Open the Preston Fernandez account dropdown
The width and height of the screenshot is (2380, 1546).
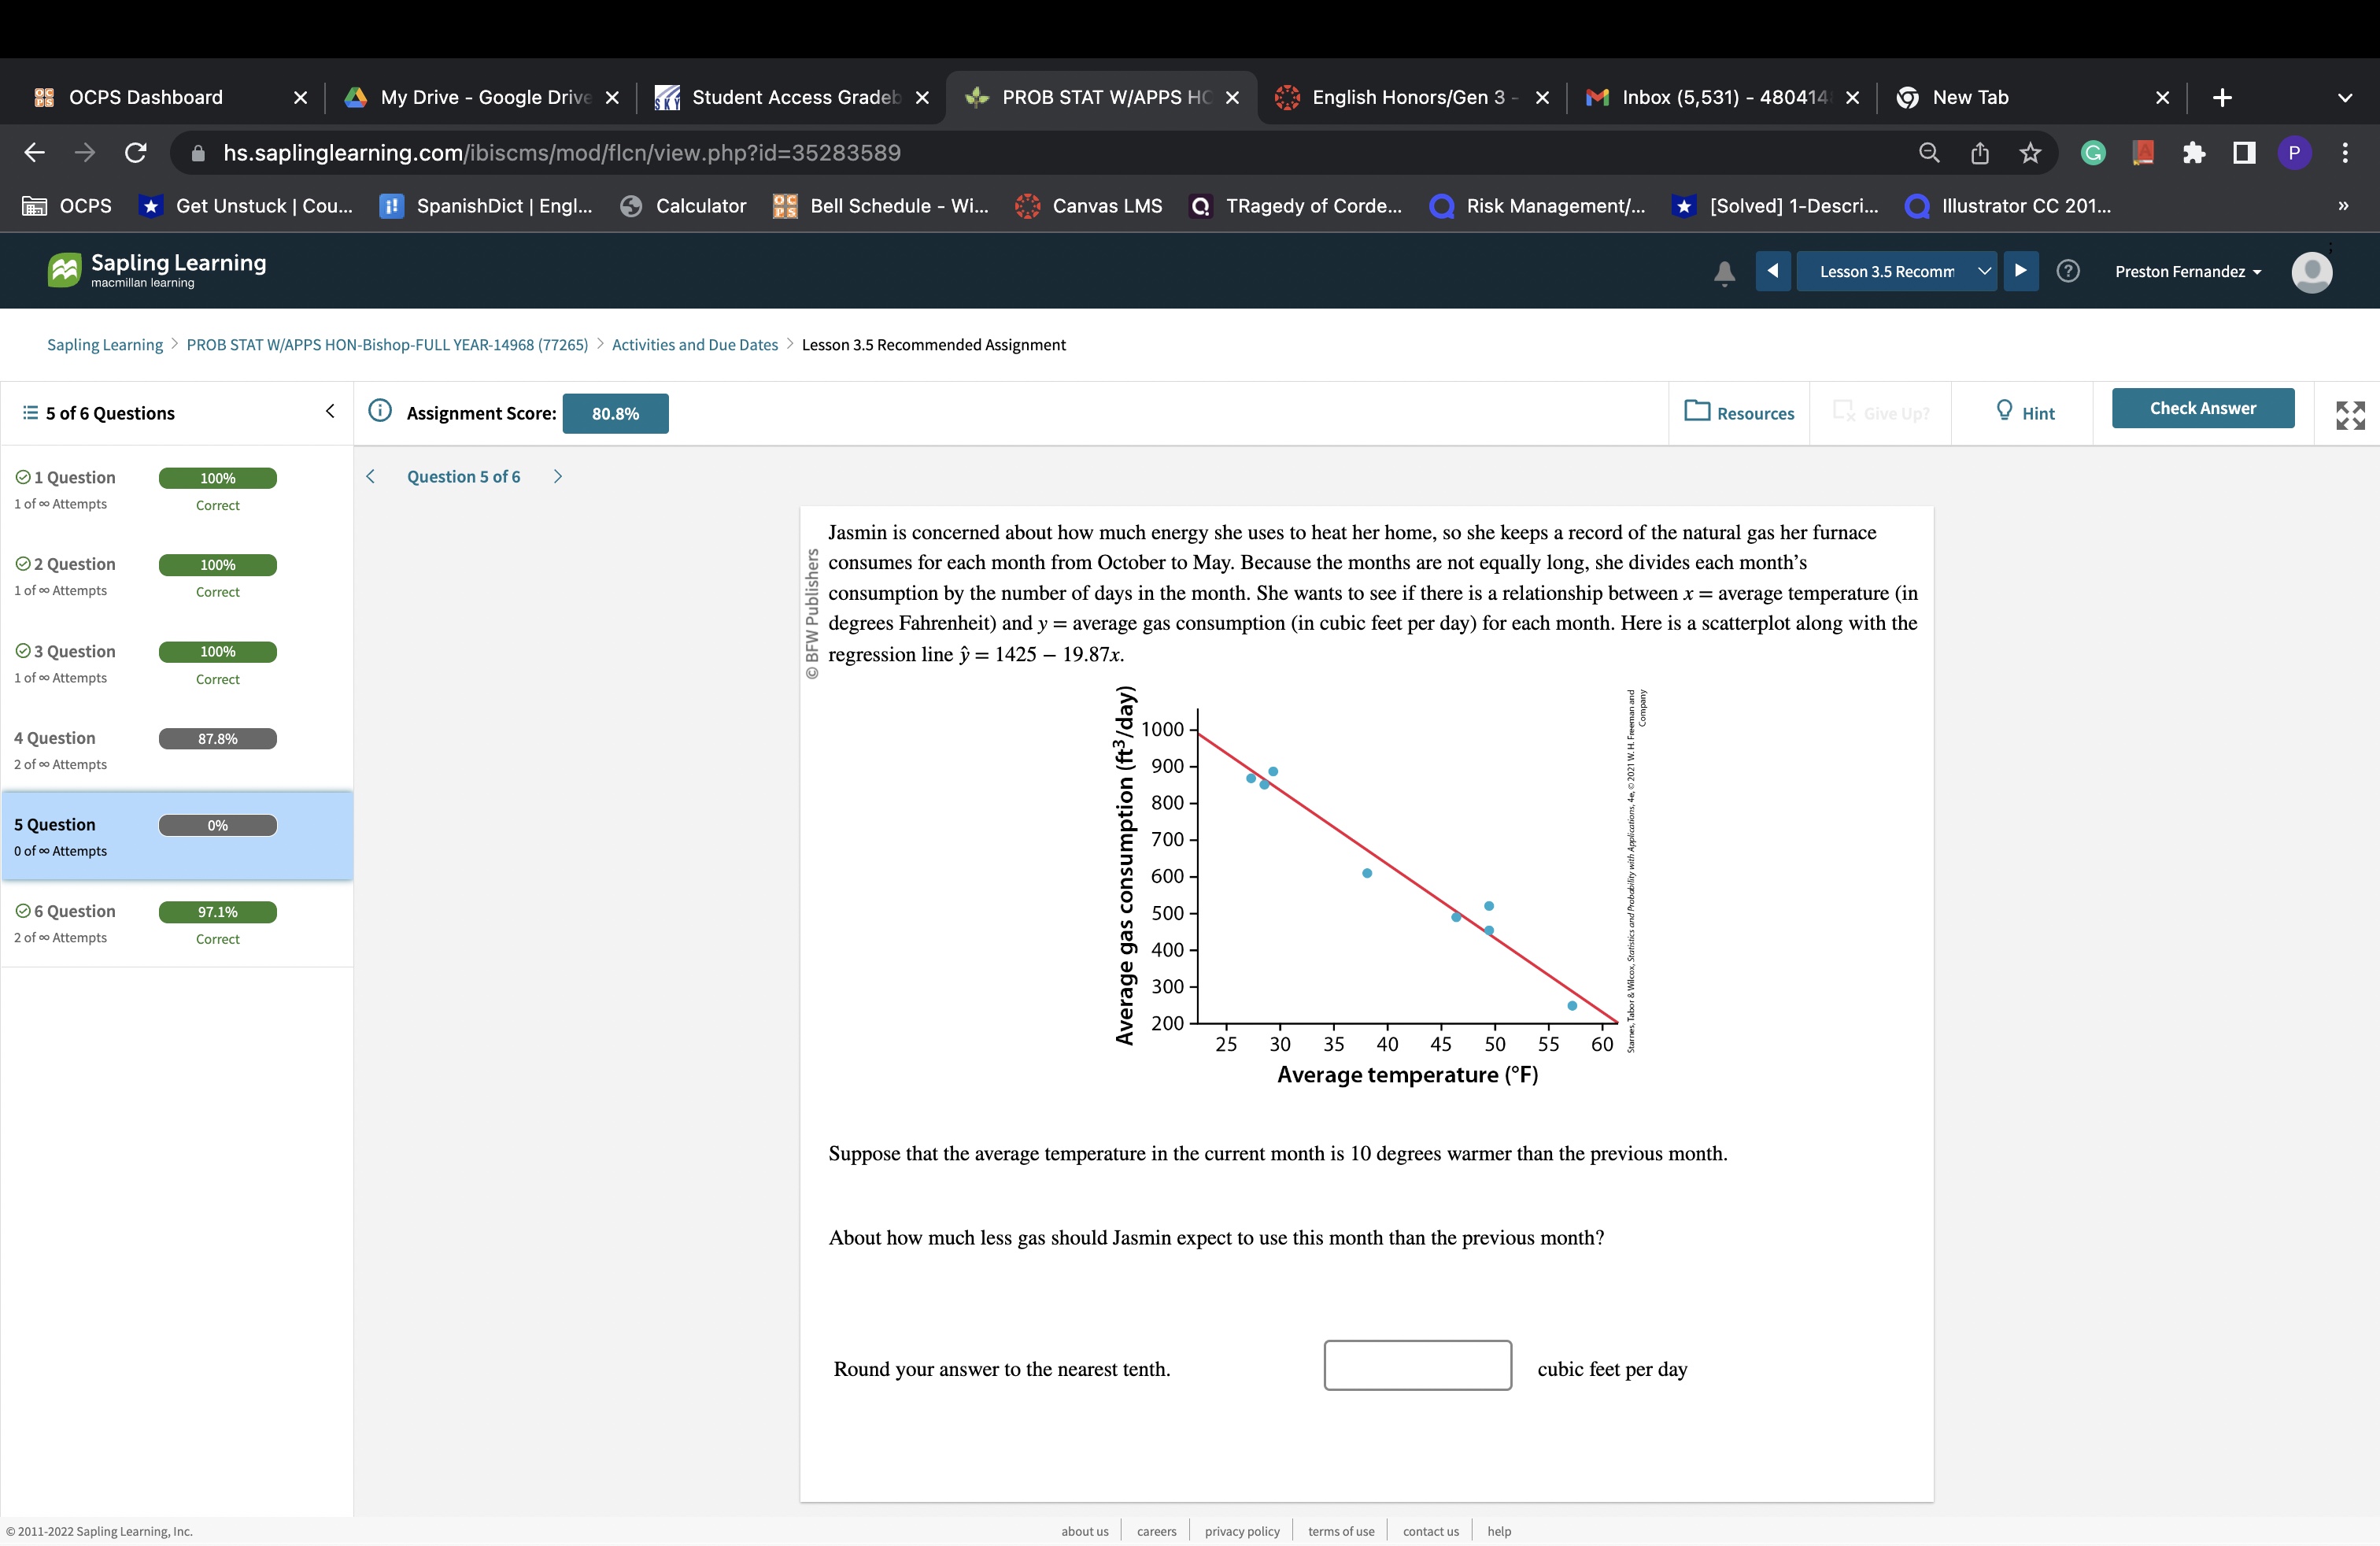[x=2188, y=271]
